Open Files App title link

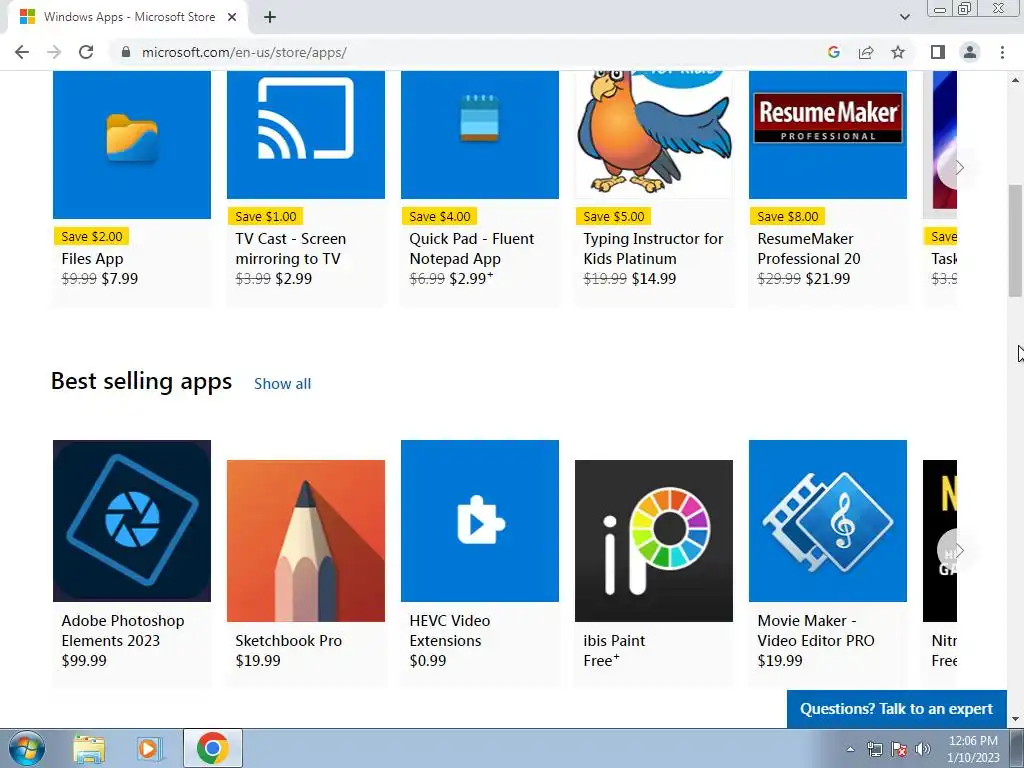92,259
